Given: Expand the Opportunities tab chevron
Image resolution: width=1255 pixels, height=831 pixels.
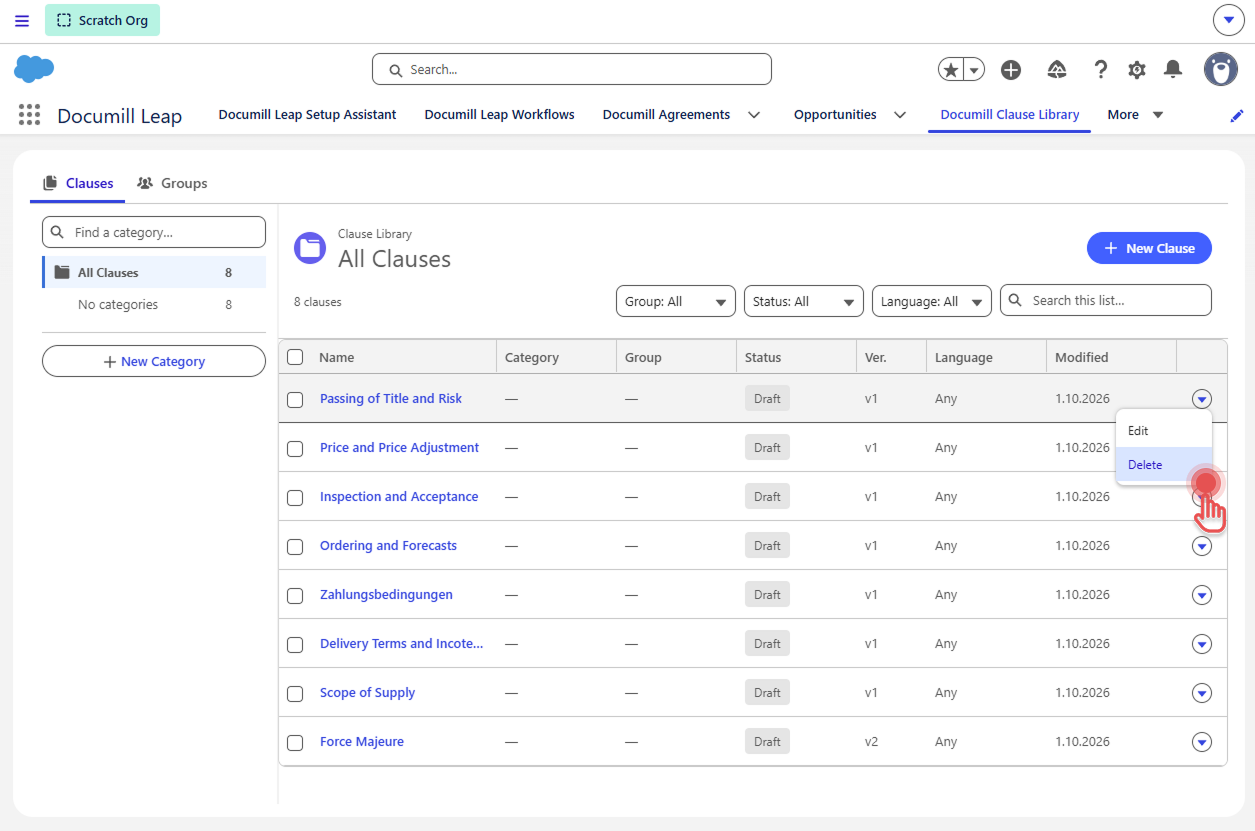Looking at the screenshot, I should click(900, 115).
